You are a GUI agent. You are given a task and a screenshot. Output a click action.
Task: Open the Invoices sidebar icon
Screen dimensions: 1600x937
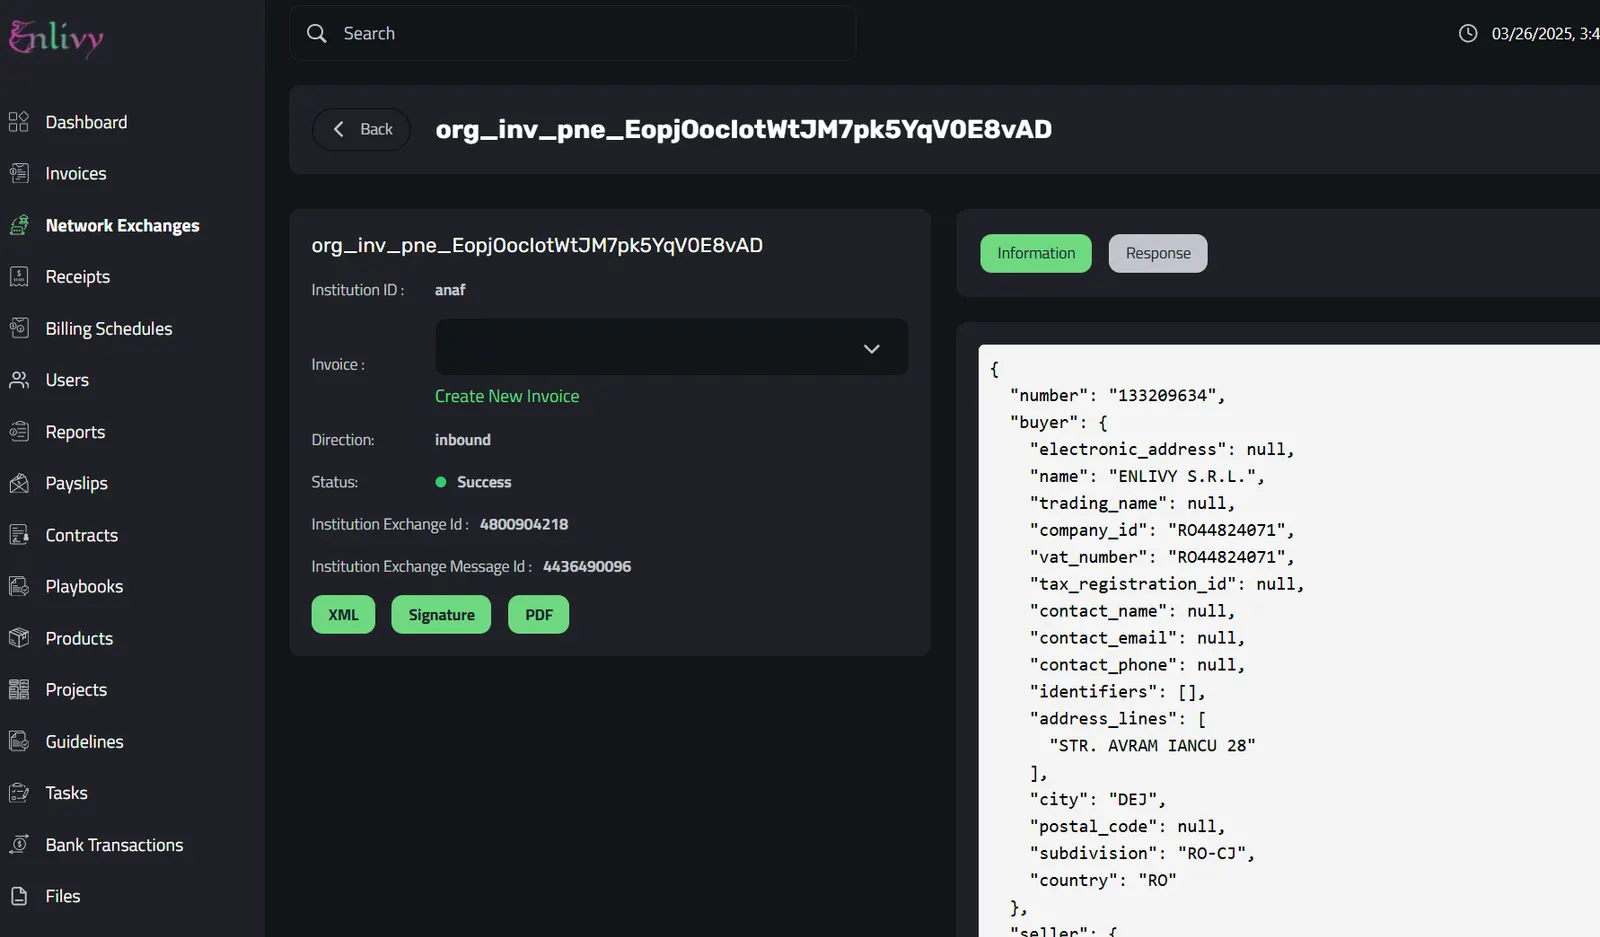19,173
